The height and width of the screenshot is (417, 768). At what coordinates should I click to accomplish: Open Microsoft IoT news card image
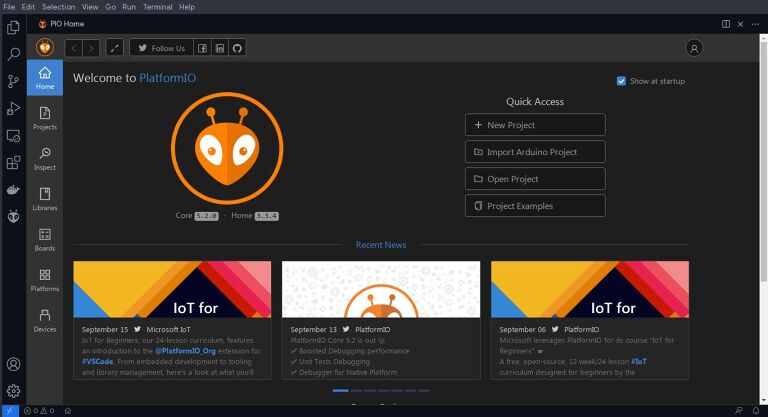click(x=172, y=289)
